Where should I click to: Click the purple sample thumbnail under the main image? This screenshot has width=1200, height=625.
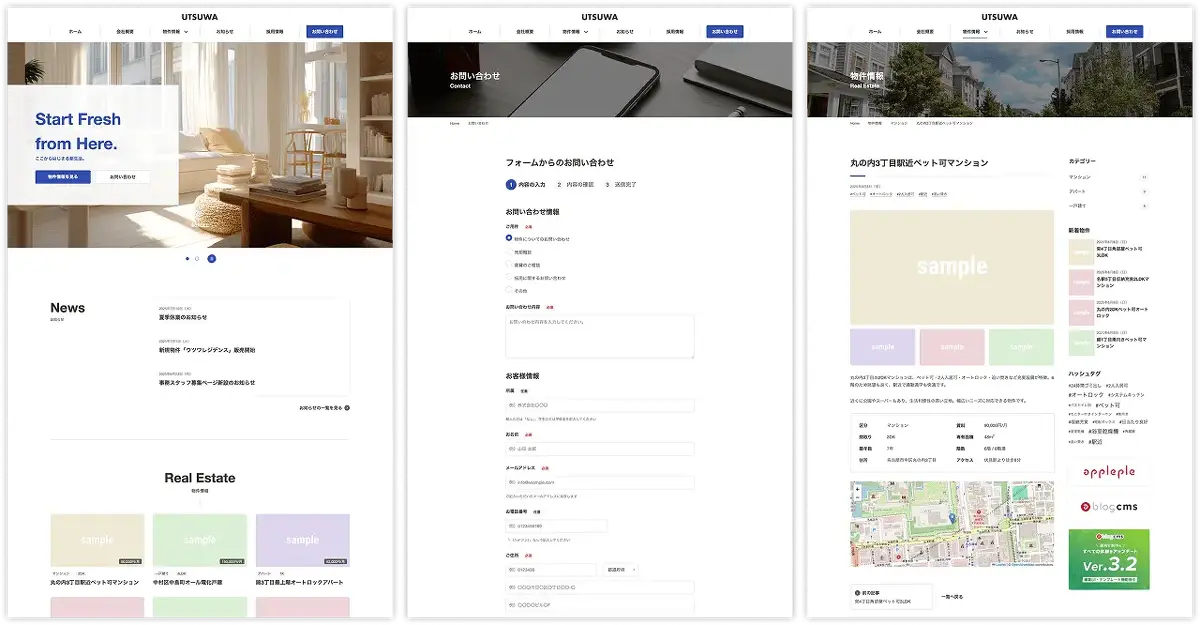coord(882,346)
